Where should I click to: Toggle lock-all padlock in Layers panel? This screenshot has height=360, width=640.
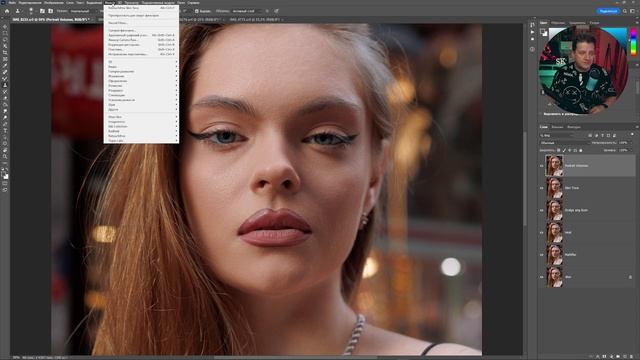pos(581,150)
